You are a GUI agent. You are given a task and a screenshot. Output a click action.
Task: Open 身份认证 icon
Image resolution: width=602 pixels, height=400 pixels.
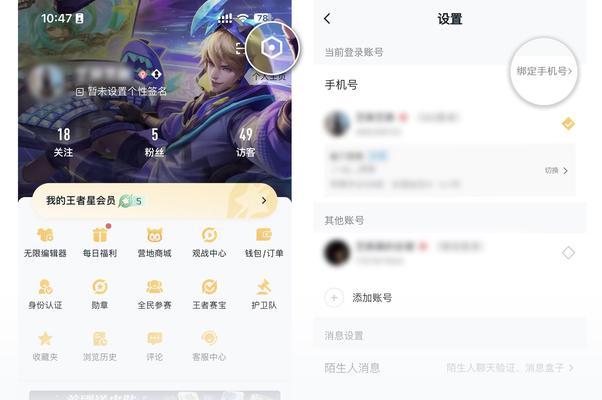pos(45,287)
